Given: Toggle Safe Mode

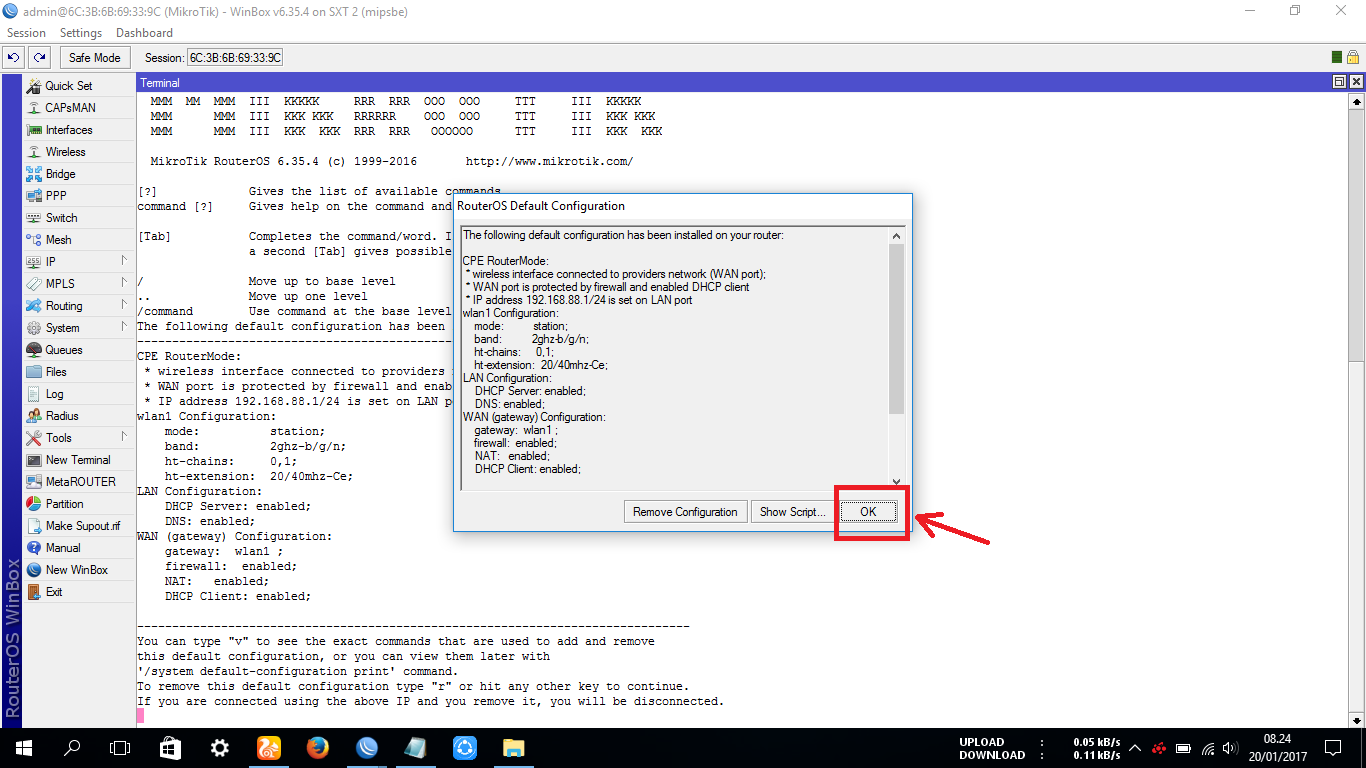Looking at the screenshot, I should pos(94,58).
